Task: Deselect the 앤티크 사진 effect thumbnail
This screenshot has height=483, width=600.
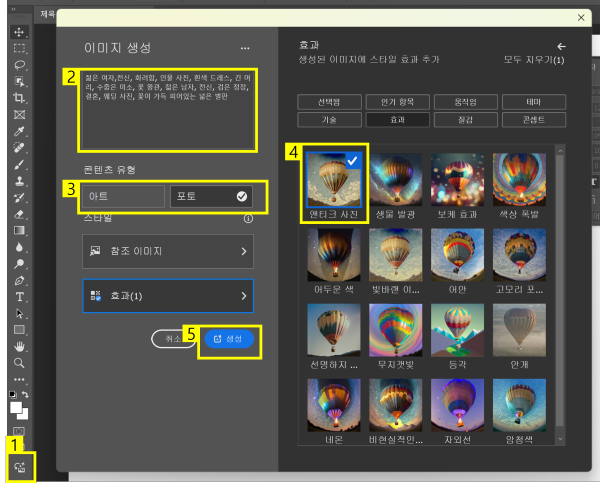Action: [x=334, y=179]
